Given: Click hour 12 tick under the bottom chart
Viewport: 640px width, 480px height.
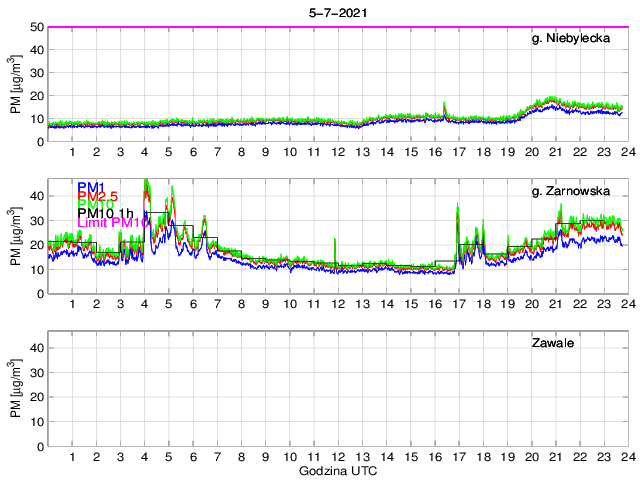Looking at the screenshot, I should [337, 456].
